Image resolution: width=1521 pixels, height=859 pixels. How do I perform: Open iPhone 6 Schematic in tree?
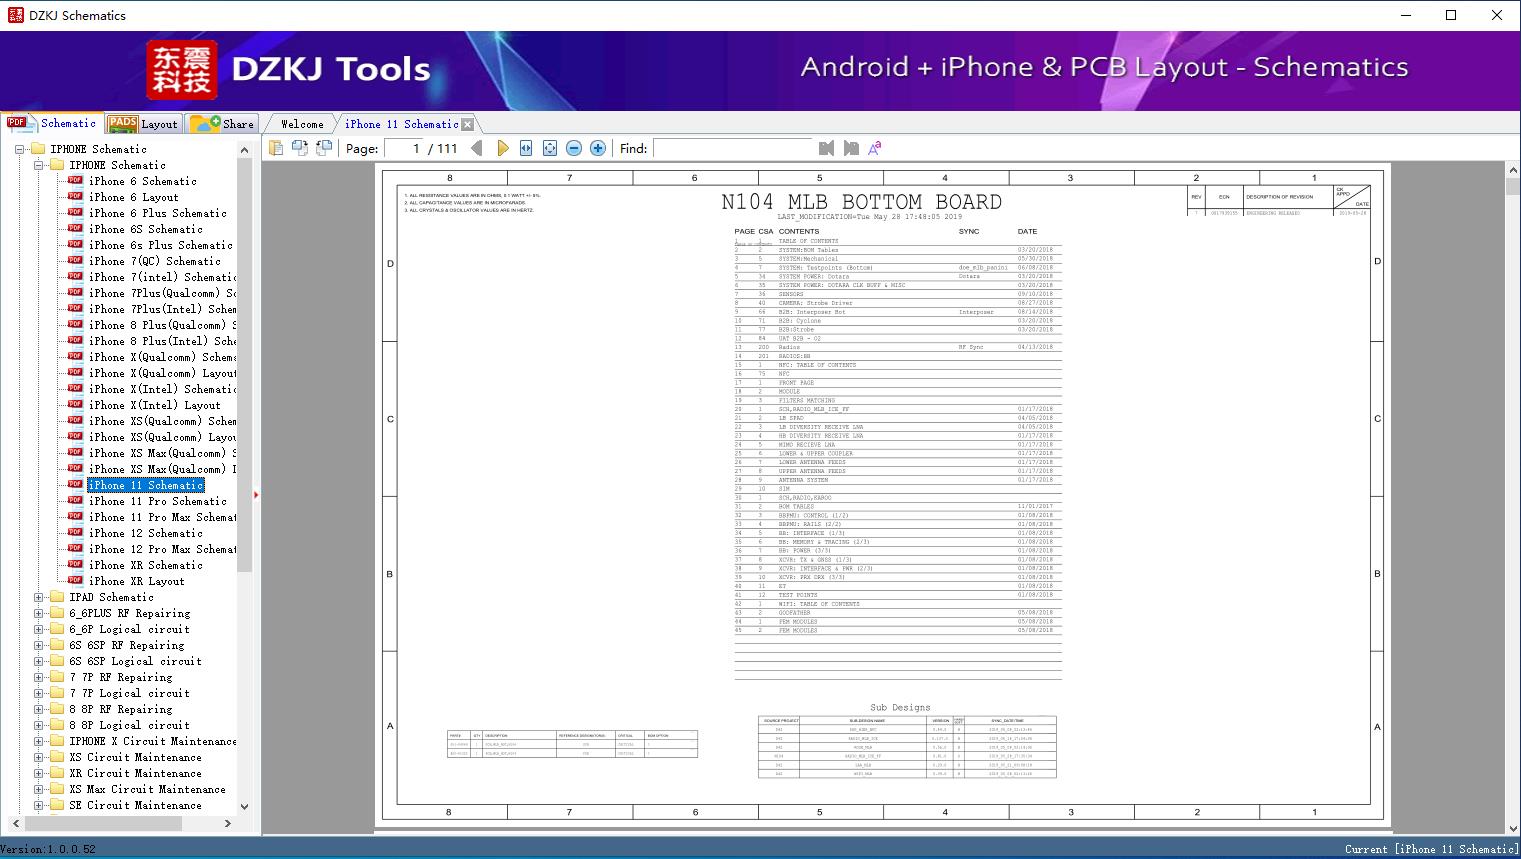[142, 181]
